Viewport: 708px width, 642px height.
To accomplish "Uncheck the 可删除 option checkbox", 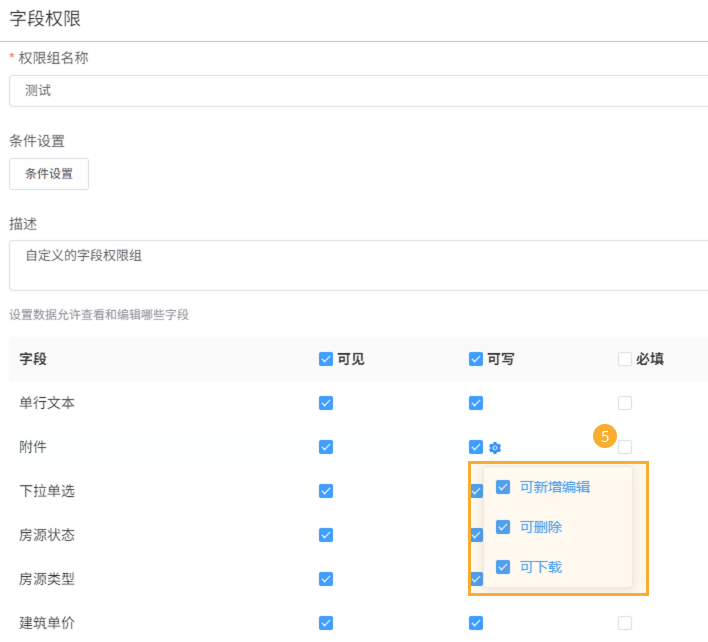I will tap(503, 527).
